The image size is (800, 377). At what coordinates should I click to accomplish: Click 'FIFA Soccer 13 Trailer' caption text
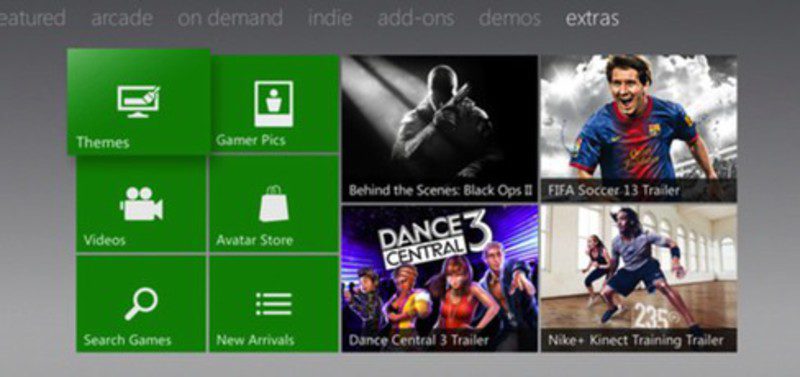(x=614, y=191)
